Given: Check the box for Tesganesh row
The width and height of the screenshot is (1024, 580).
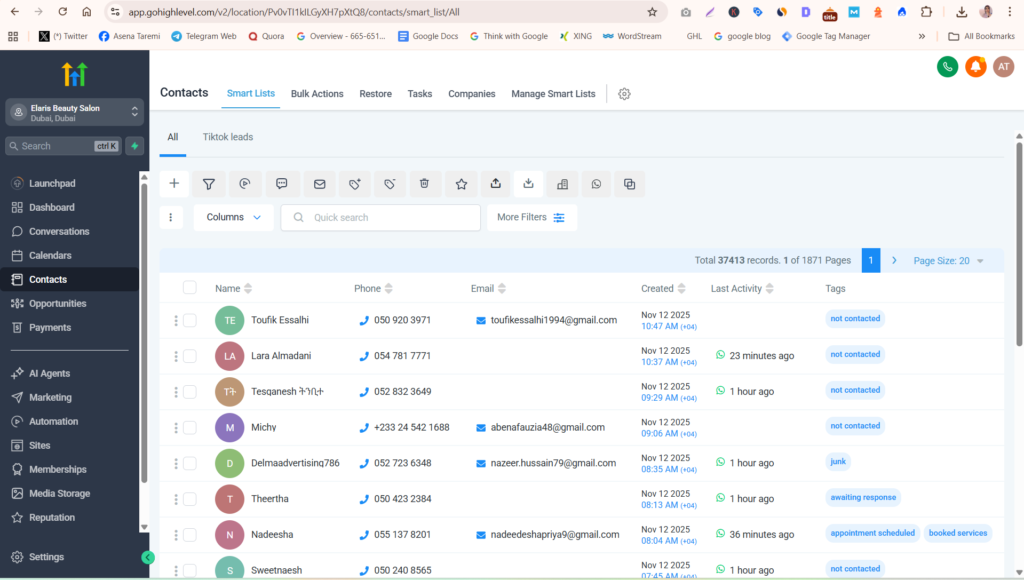Looking at the screenshot, I should (x=189, y=392).
